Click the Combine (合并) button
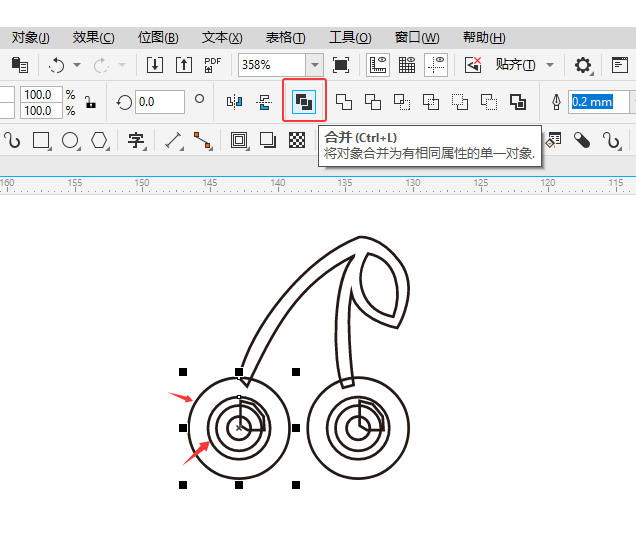Screen dimensions: 636x538 (304, 101)
